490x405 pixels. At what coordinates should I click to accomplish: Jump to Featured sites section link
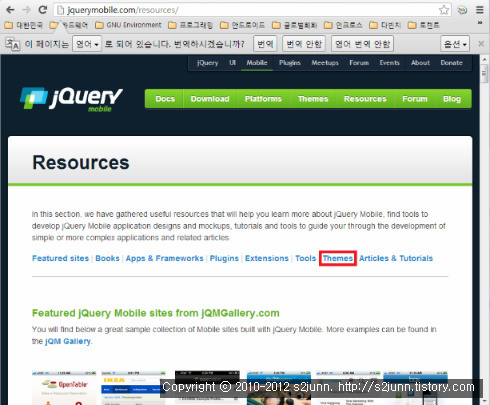(x=60, y=258)
